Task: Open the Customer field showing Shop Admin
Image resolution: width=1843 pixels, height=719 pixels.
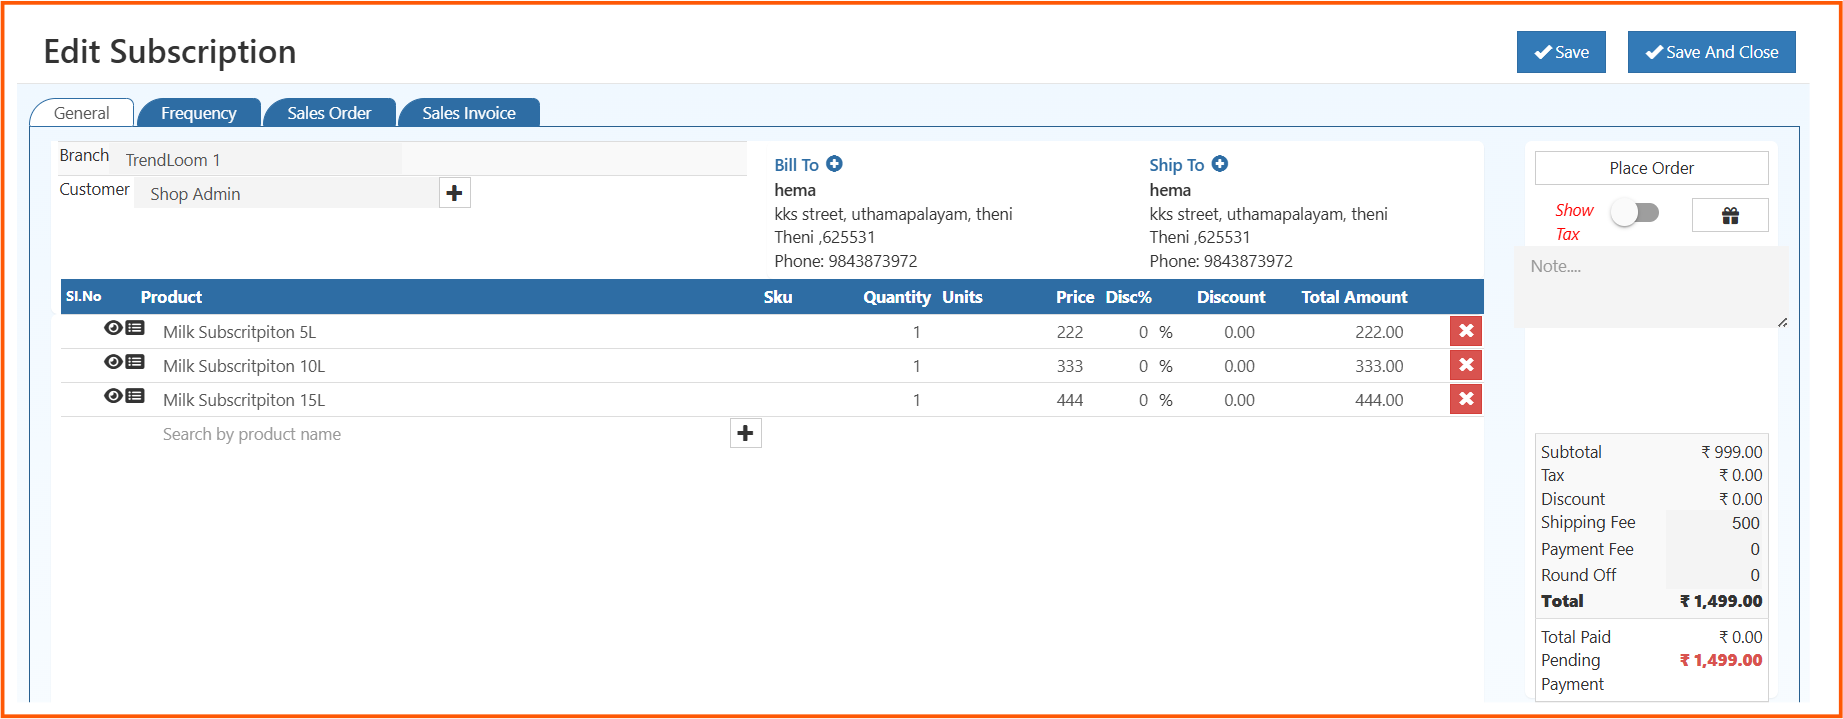Action: click(x=285, y=194)
